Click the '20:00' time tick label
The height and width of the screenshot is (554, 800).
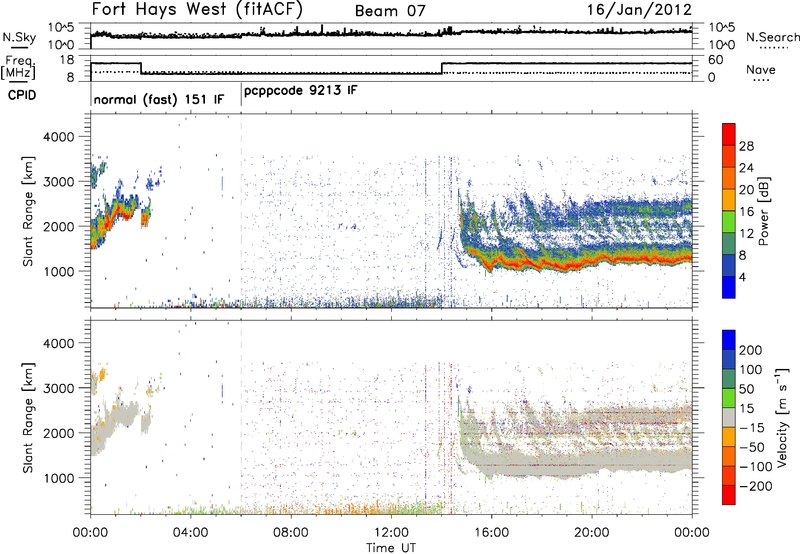(592, 533)
